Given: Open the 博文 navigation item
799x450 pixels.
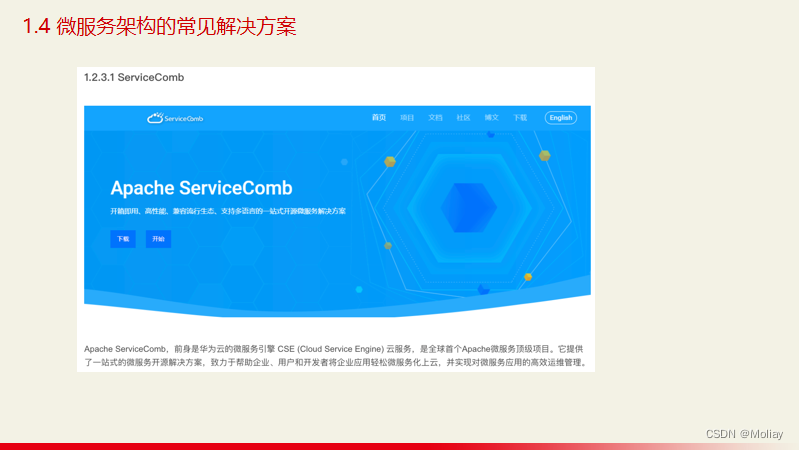Looking at the screenshot, I should [x=491, y=118].
